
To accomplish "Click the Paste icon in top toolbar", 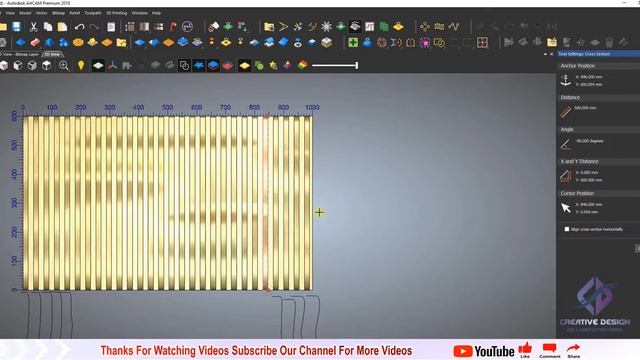I will click(x=62, y=27).
